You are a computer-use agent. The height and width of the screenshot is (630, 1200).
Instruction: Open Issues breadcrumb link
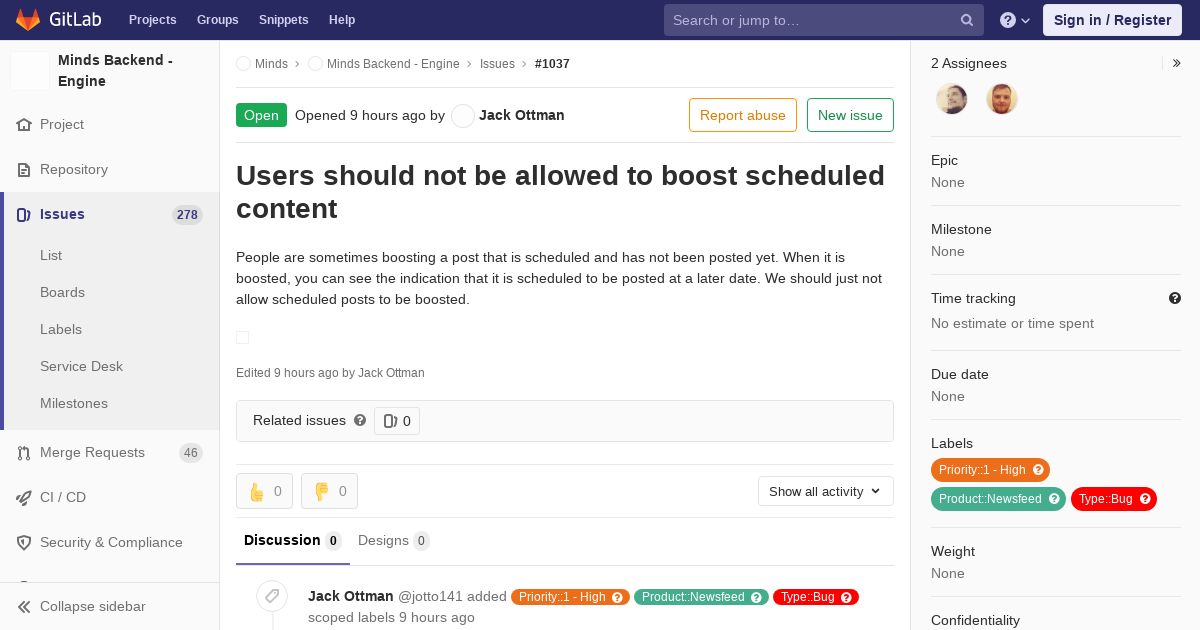tap(497, 64)
